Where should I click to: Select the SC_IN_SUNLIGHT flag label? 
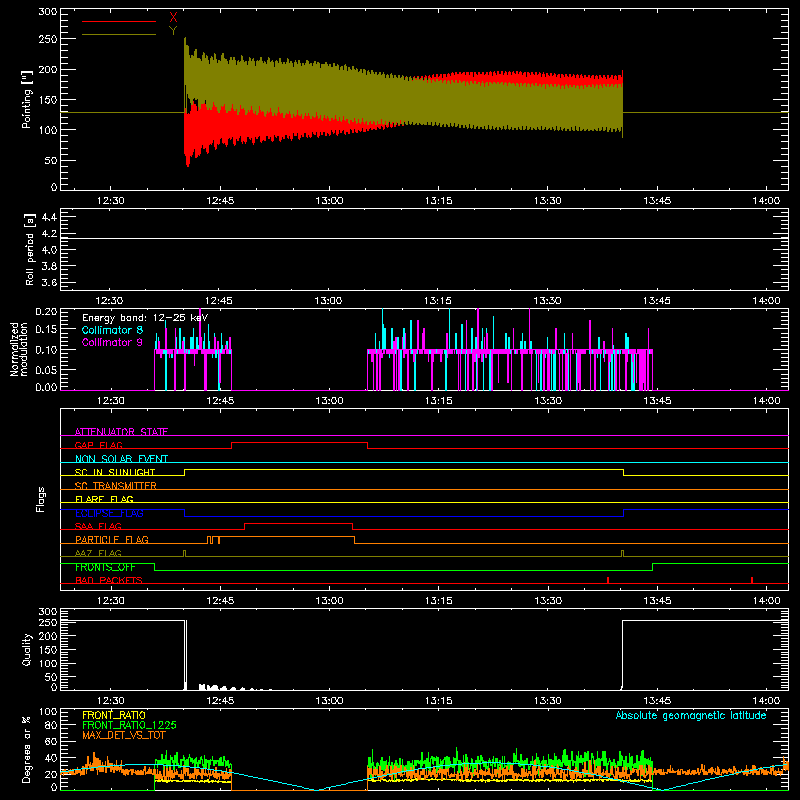115,472
